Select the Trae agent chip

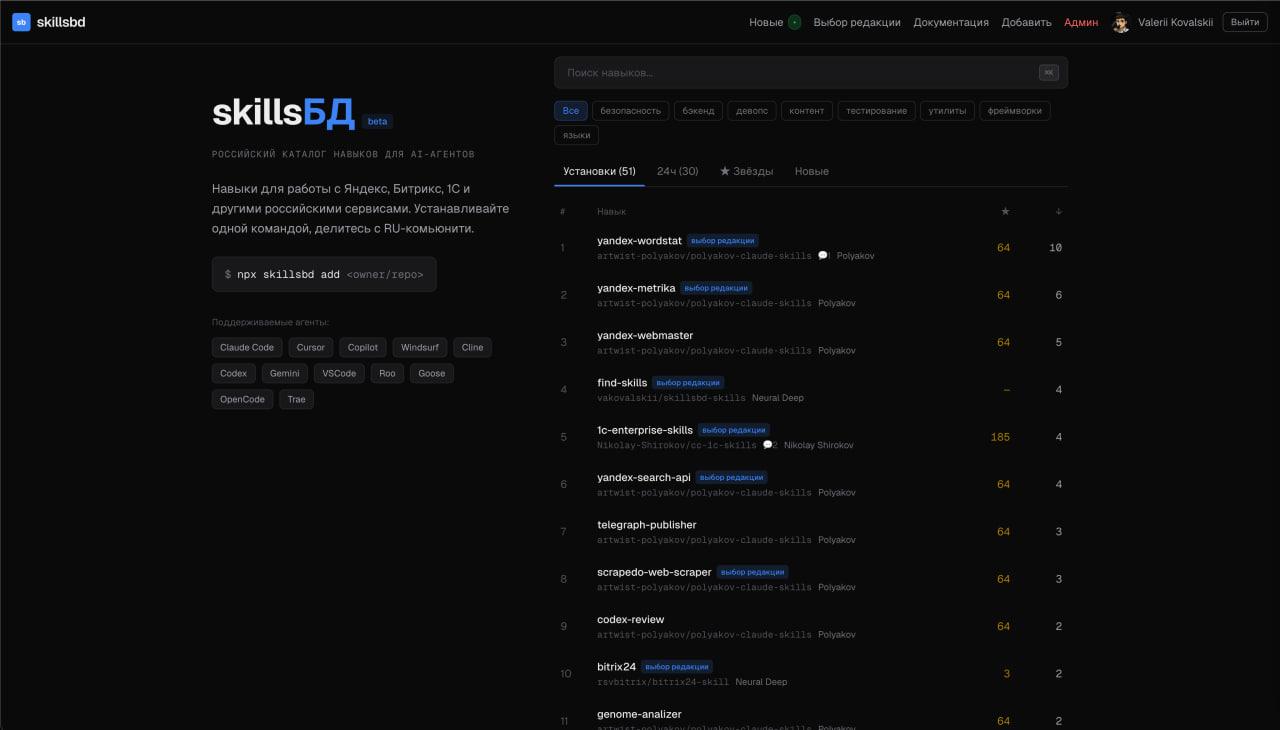click(297, 399)
